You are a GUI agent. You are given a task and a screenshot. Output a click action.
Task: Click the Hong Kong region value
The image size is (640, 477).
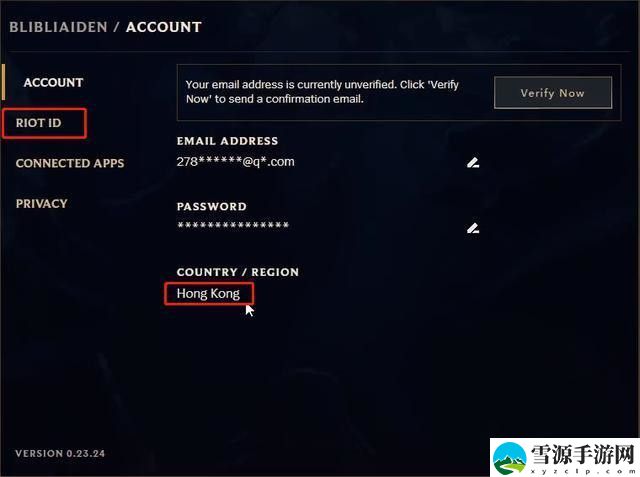coord(208,294)
